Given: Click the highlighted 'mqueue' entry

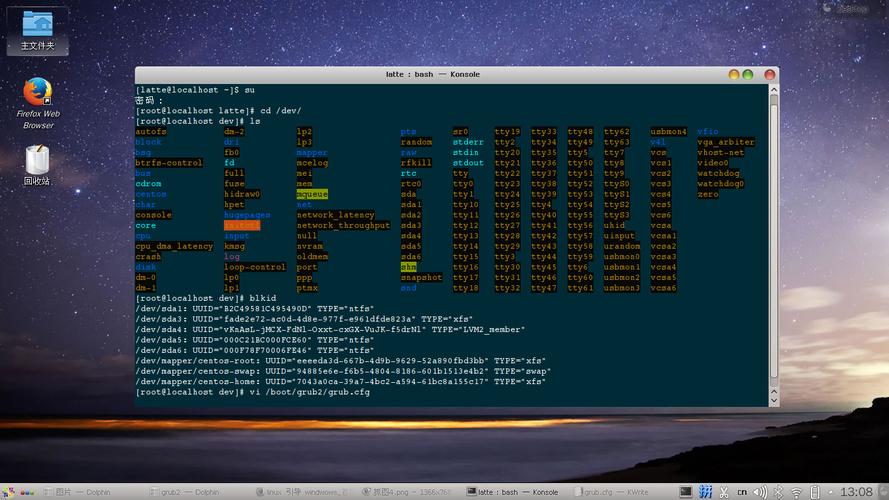Looking at the screenshot, I should pos(312,194).
